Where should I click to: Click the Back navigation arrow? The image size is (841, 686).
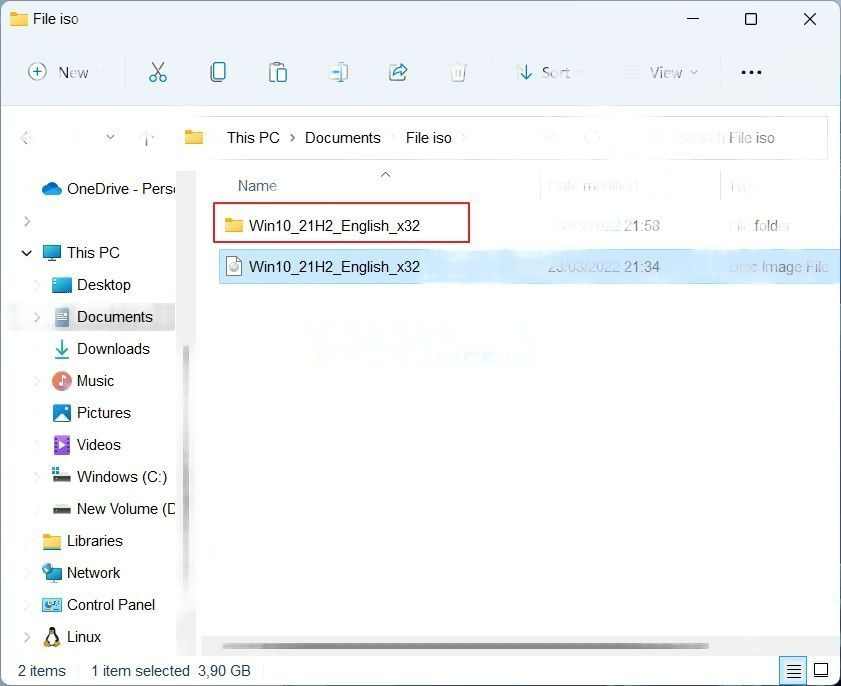pyautogui.click(x=25, y=138)
